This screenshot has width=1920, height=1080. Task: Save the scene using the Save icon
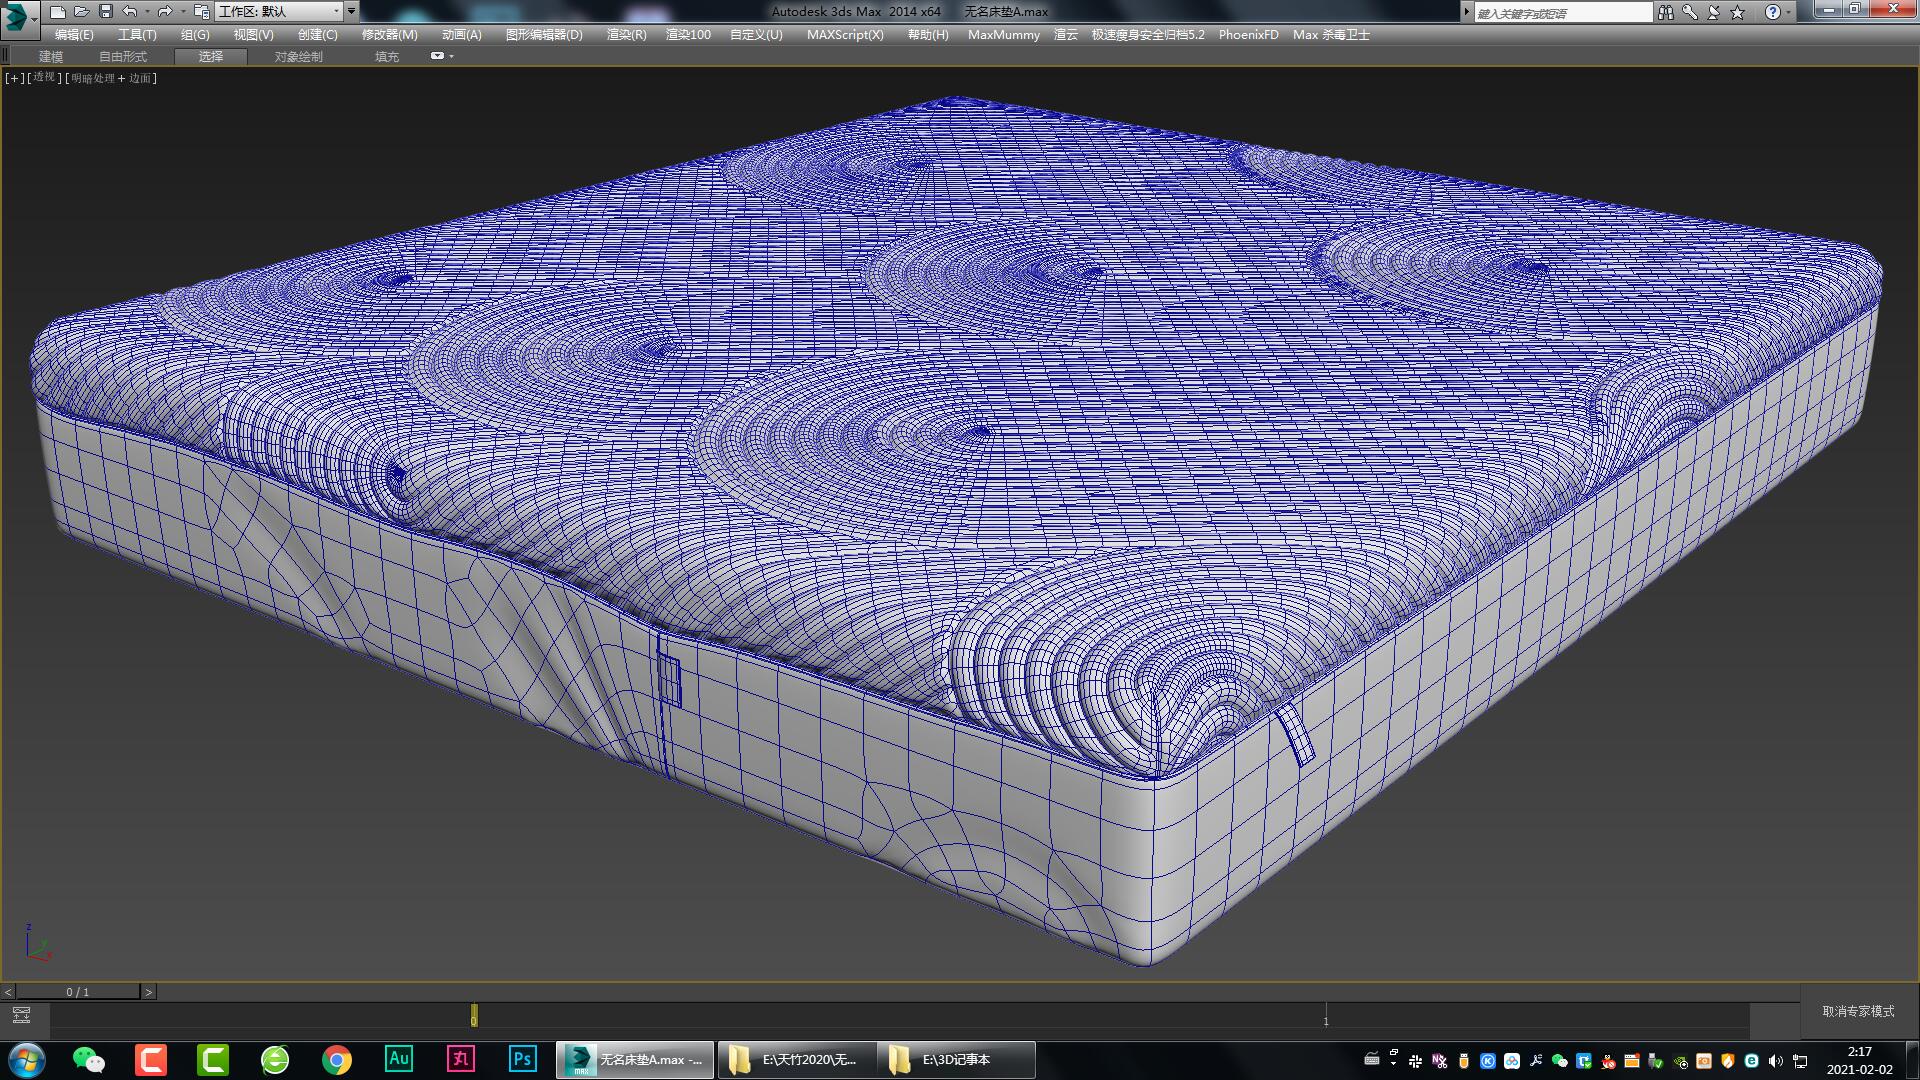(106, 11)
